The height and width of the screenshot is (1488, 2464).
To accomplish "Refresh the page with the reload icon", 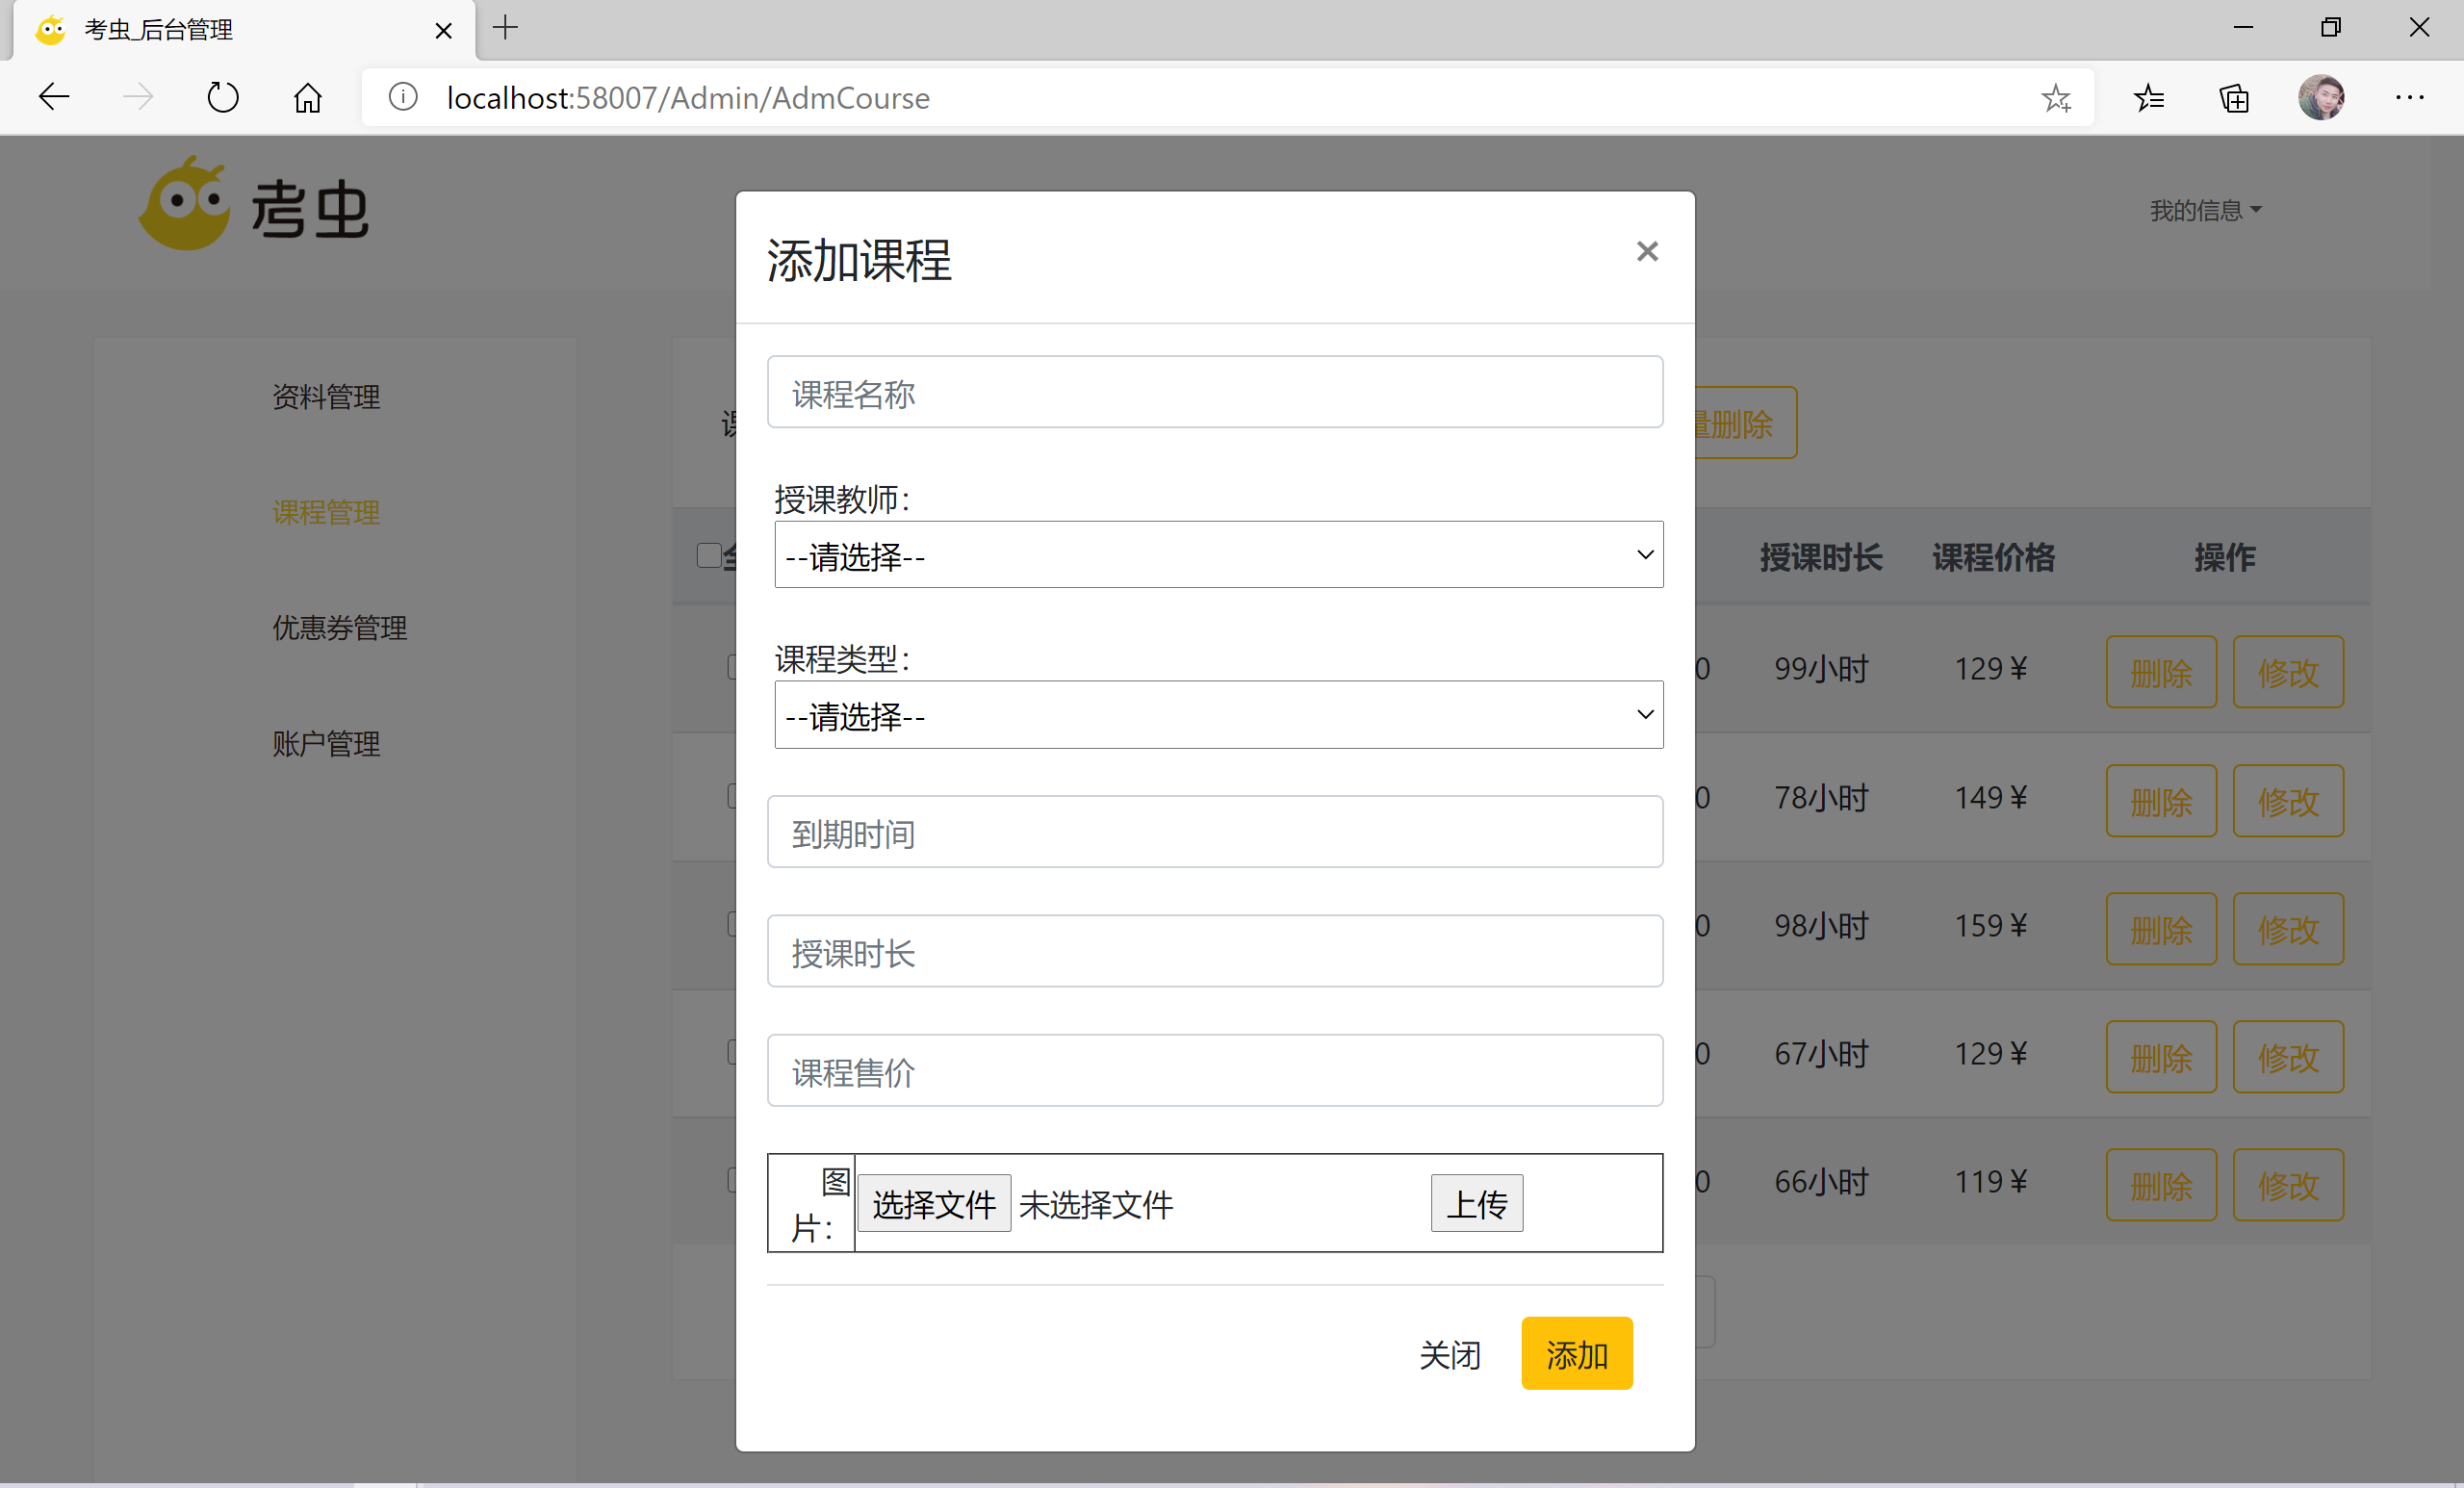I will tap(222, 97).
